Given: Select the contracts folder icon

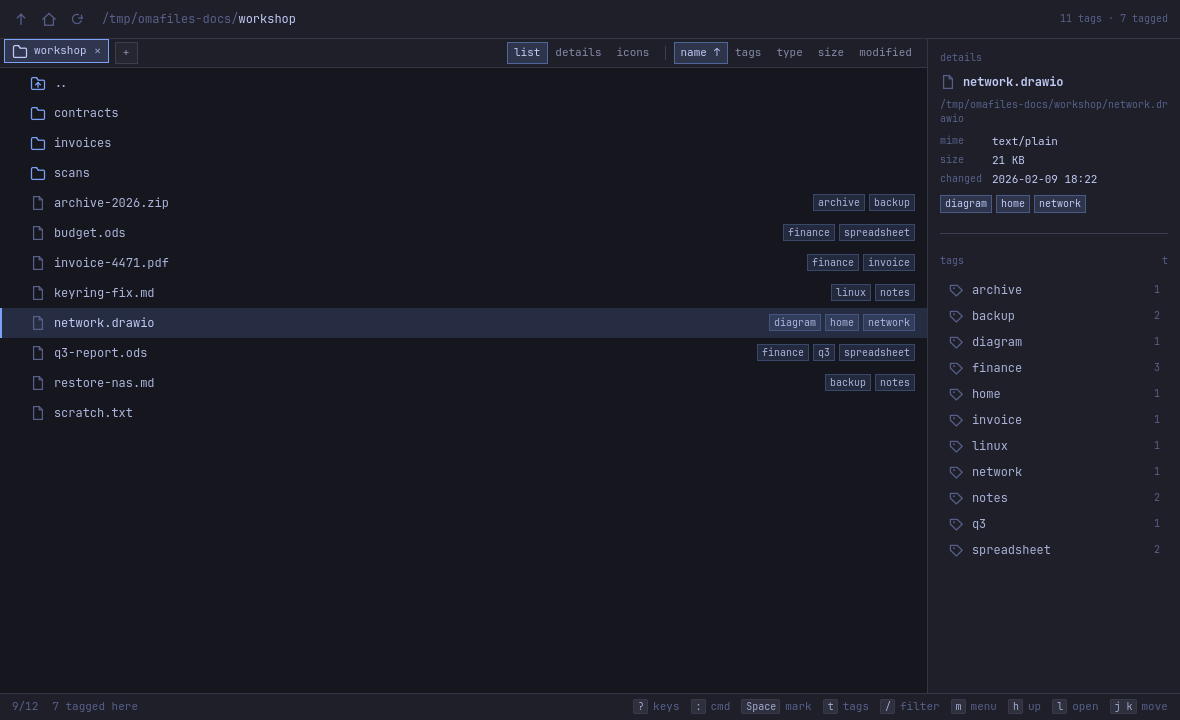Looking at the screenshot, I should pyautogui.click(x=38, y=114).
